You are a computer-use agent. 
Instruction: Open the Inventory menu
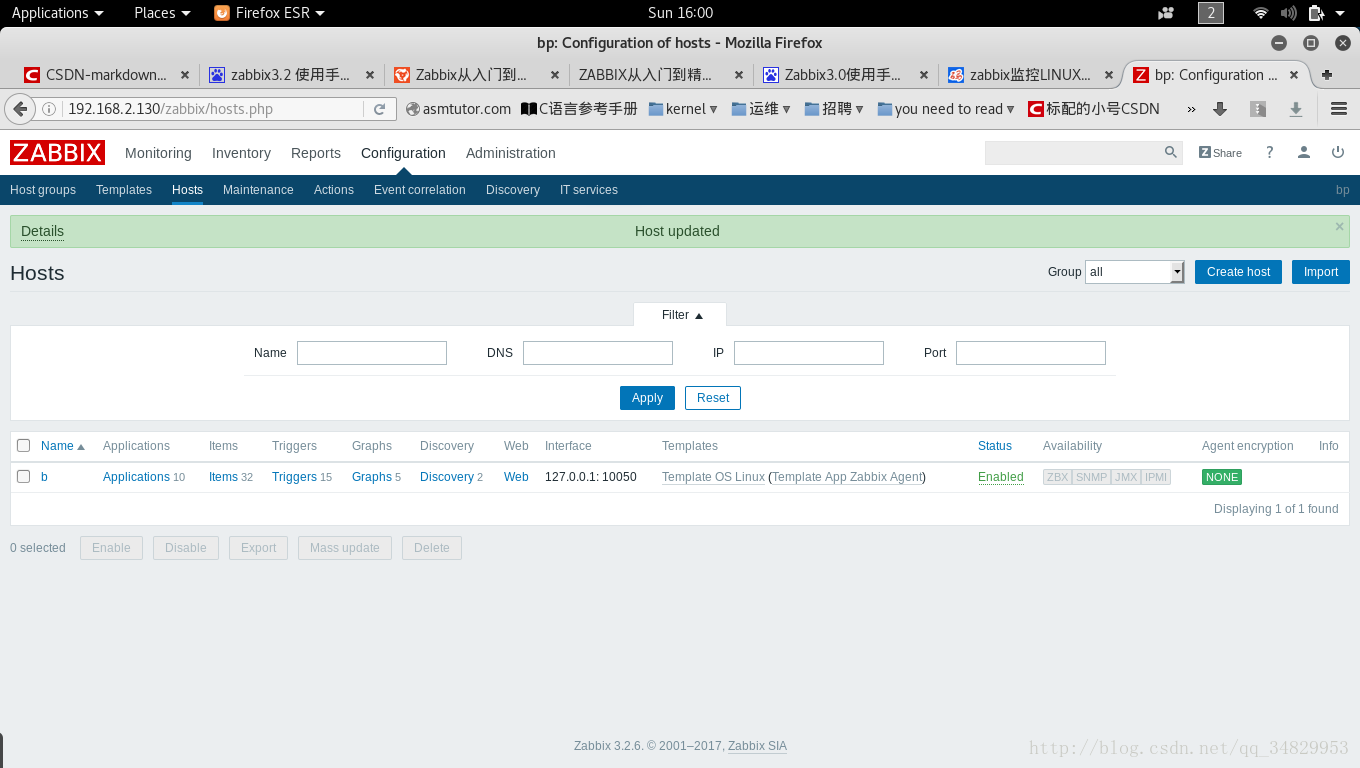(x=241, y=153)
